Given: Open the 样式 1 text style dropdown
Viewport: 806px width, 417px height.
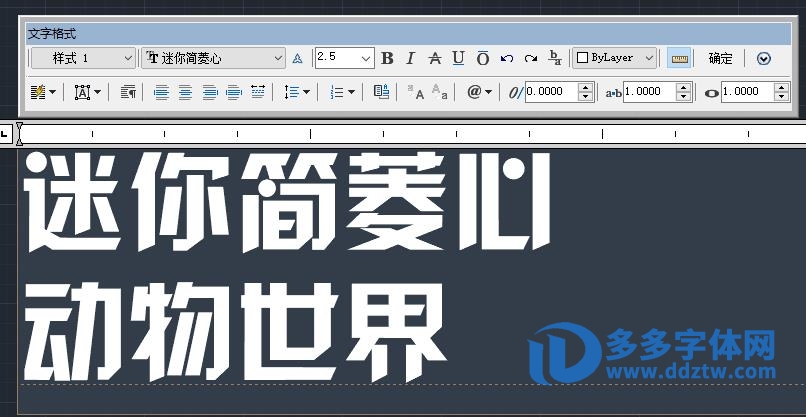Looking at the screenshot, I should click(x=84, y=59).
